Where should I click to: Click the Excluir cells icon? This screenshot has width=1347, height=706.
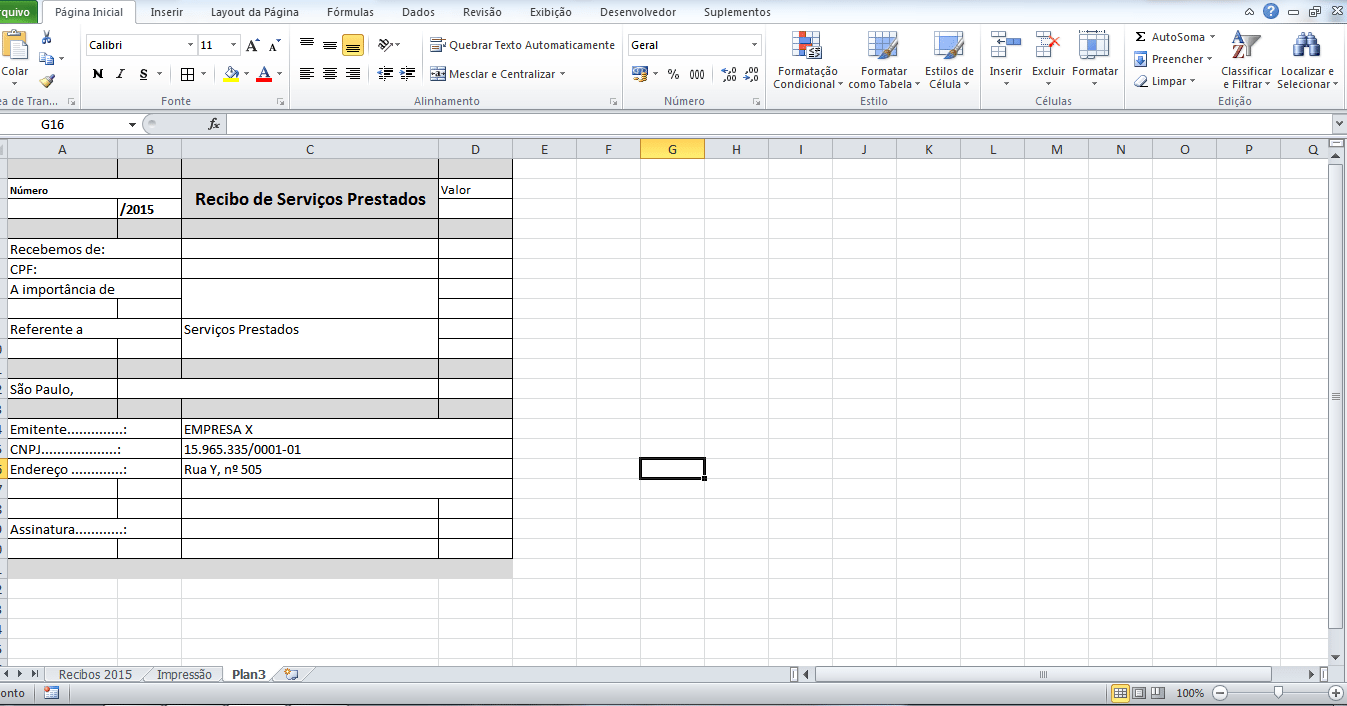point(1048,47)
